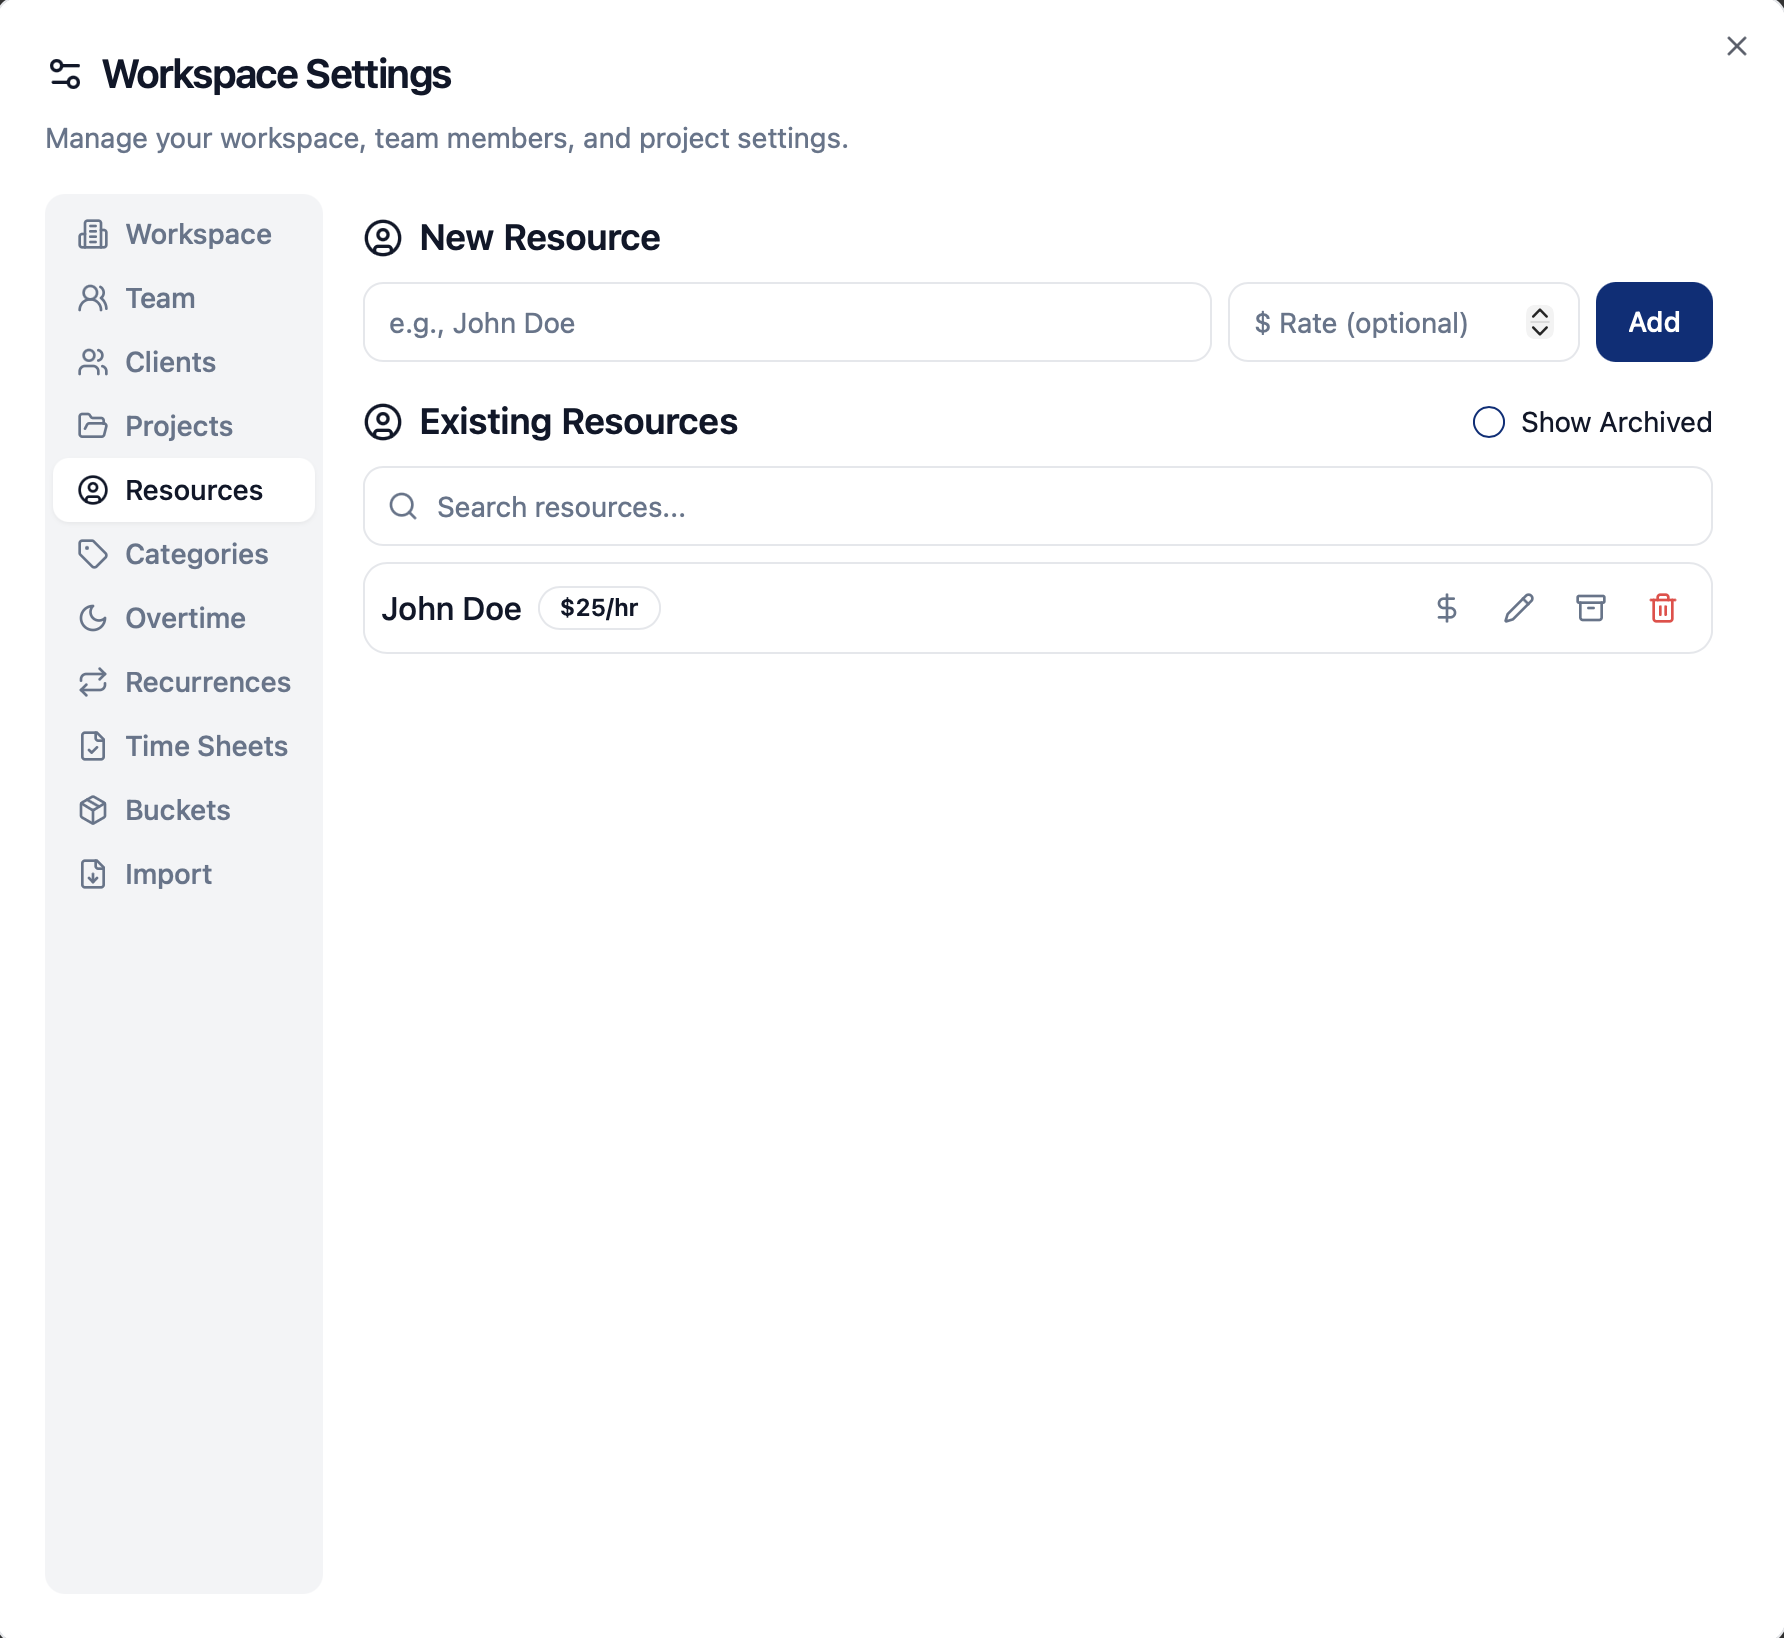
Task: Click the user icon beside Existing Resources
Action: tap(383, 422)
